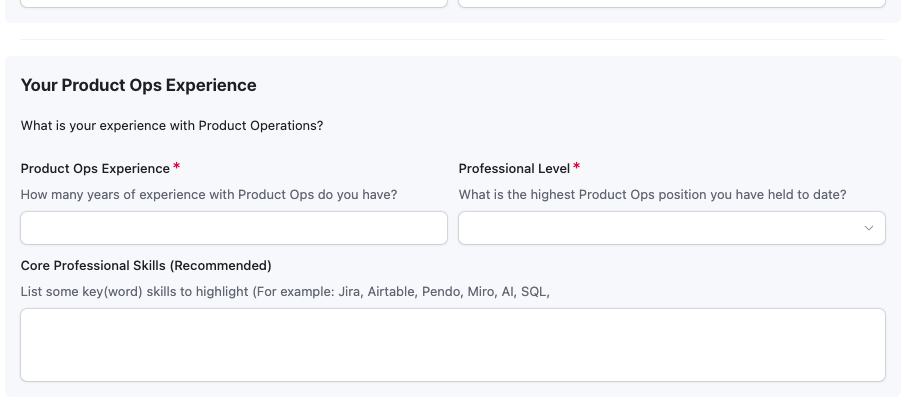Click the red asterisk beside Professional Level
Viewport: 905px width, 404px height.
click(x=577, y=167)
